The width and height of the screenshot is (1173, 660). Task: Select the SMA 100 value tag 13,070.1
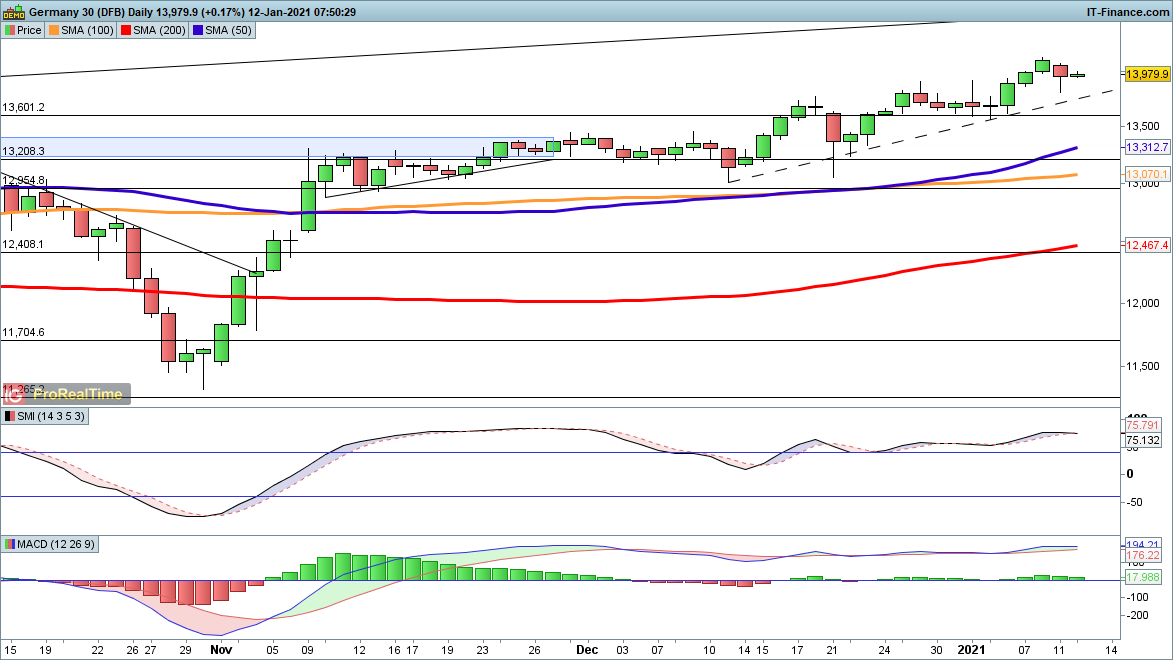(x=1147, y=175)
